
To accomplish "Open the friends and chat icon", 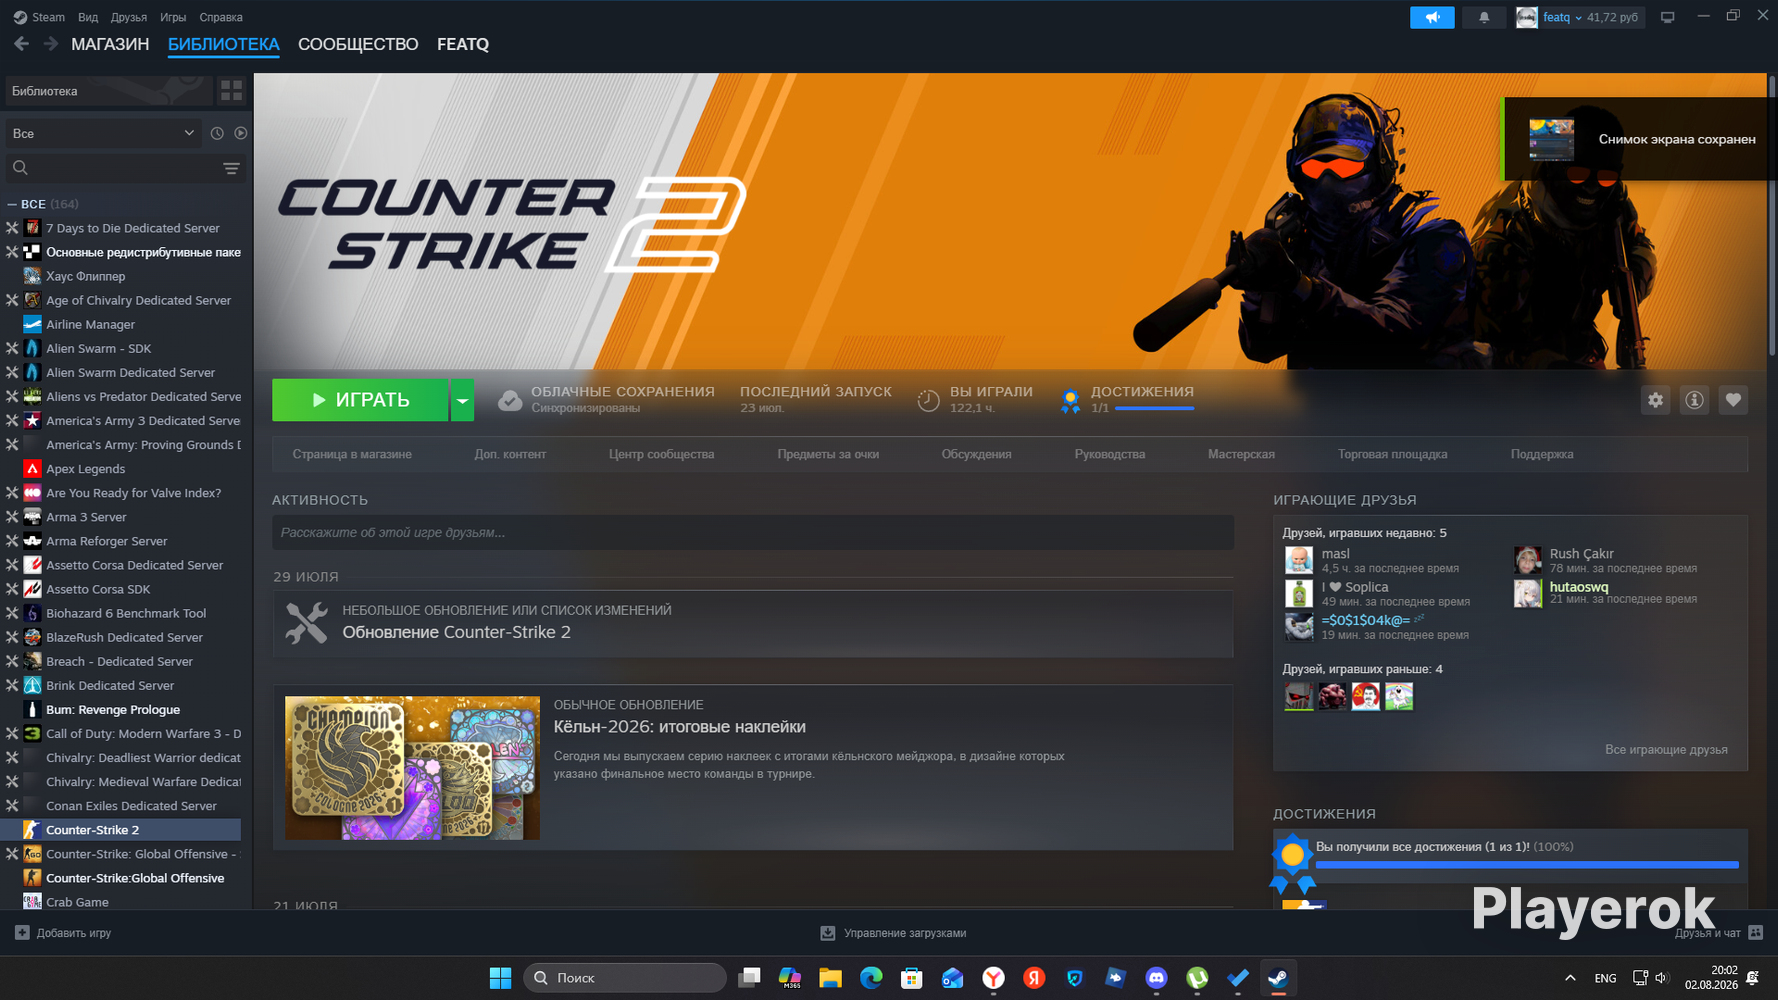I will (1756, 933).
